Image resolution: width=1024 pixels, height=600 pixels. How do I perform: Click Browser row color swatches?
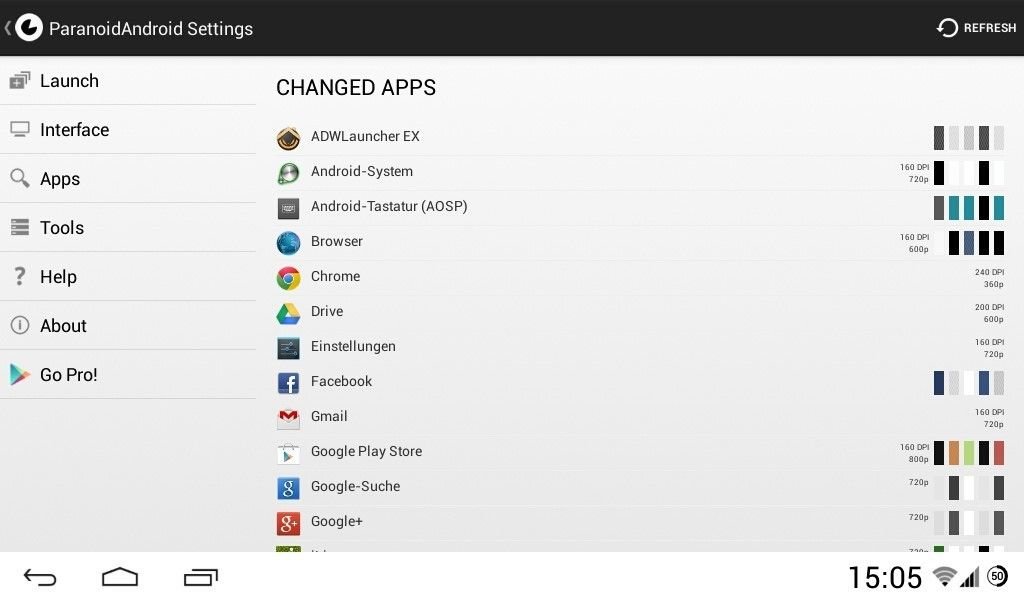[968, 243]
